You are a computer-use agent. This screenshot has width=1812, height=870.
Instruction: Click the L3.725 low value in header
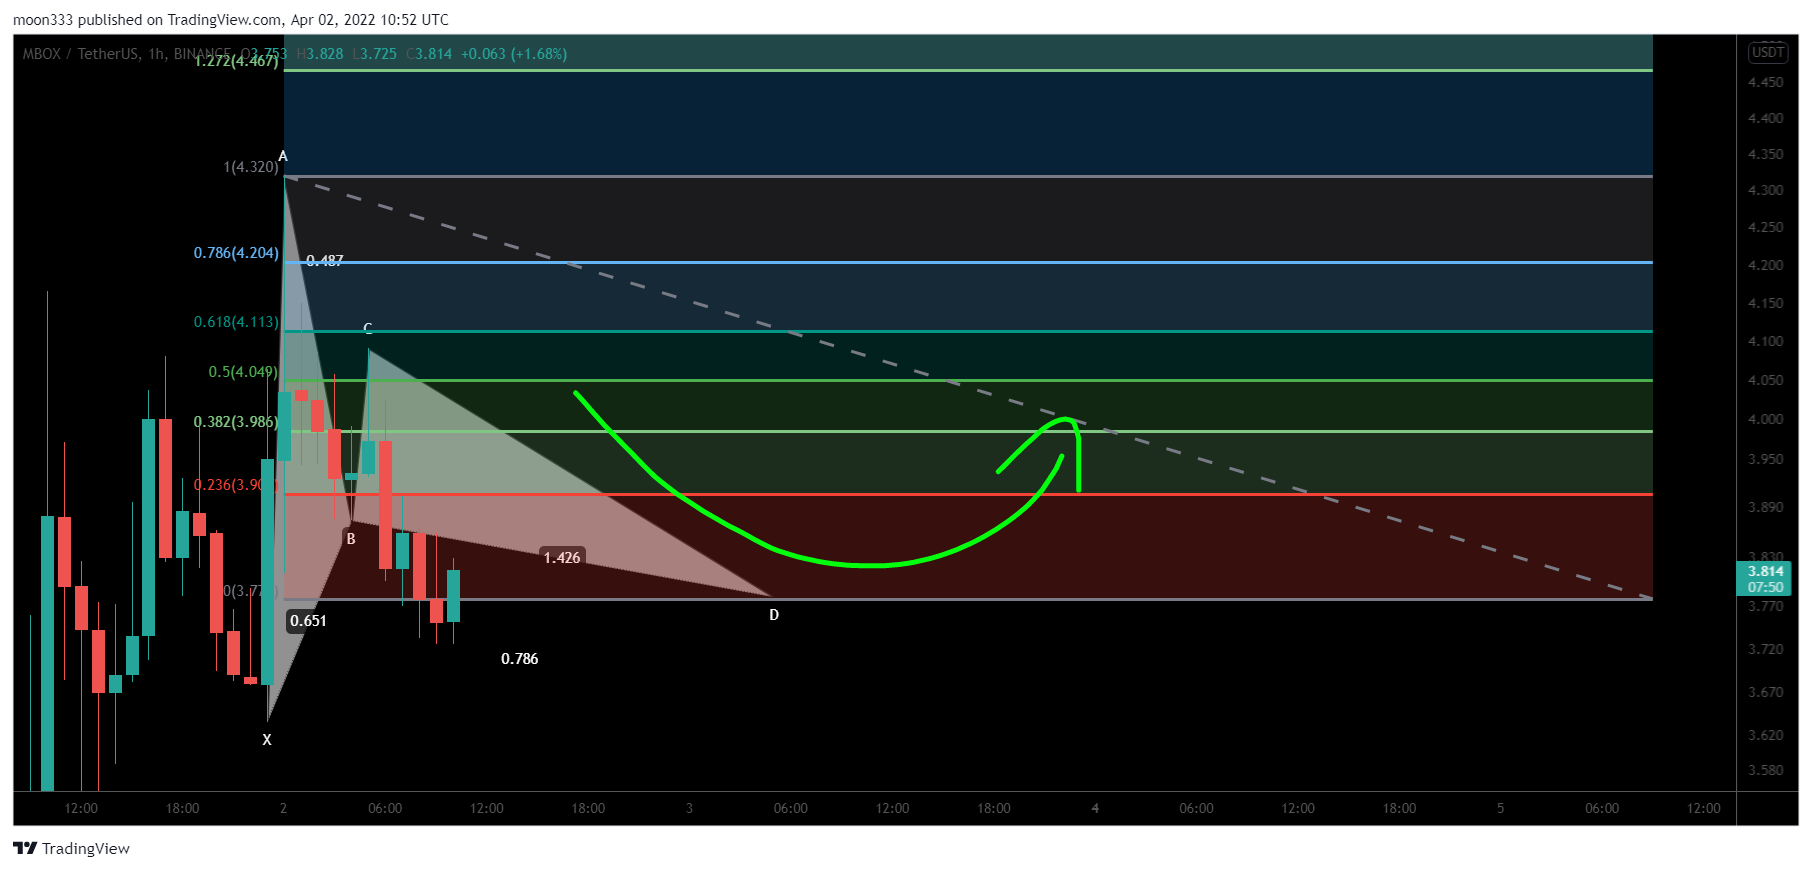pyautogui.click(x=375, y=54)
